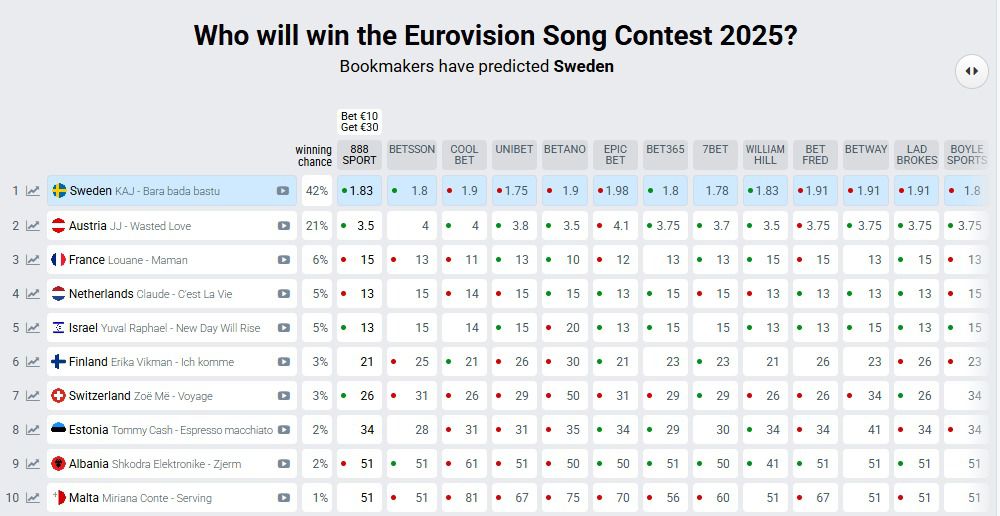Open the Austria JJ Wasted Love link
This screenshot has width=1000, height=516.
(x=129, y=226)
